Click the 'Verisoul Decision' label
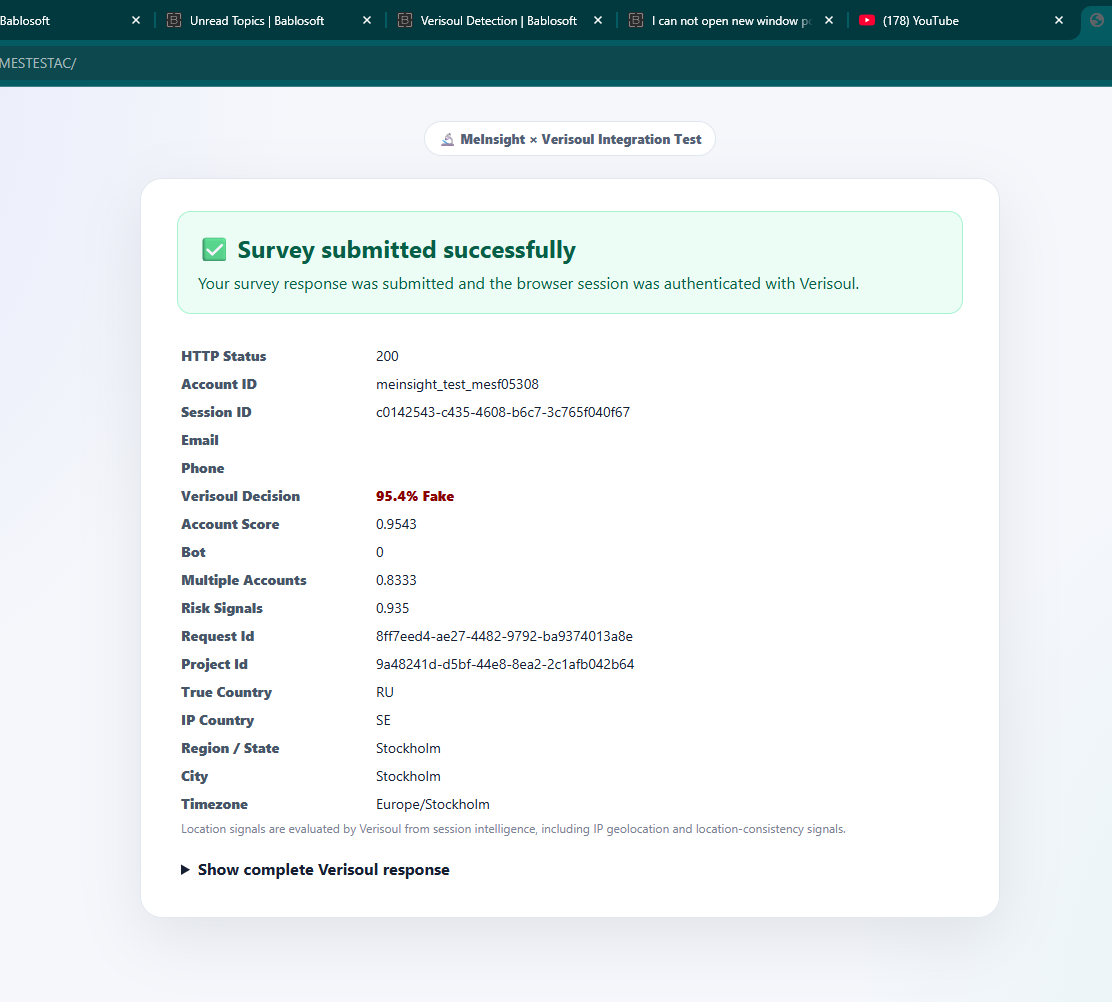This screenshot has width=1112, height=1002. (x=240, y=496)
